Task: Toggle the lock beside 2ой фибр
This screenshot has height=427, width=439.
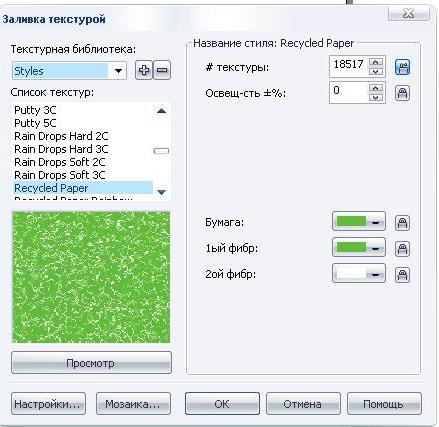Action: (402, 275)
